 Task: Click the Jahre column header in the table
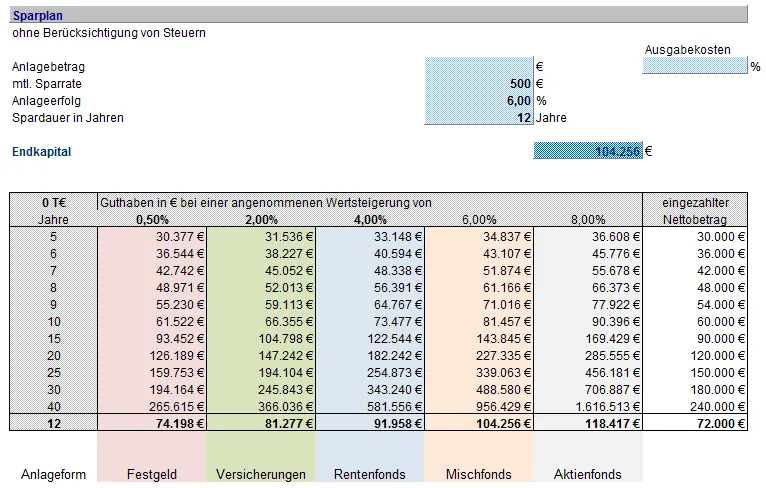coord(53,219)
